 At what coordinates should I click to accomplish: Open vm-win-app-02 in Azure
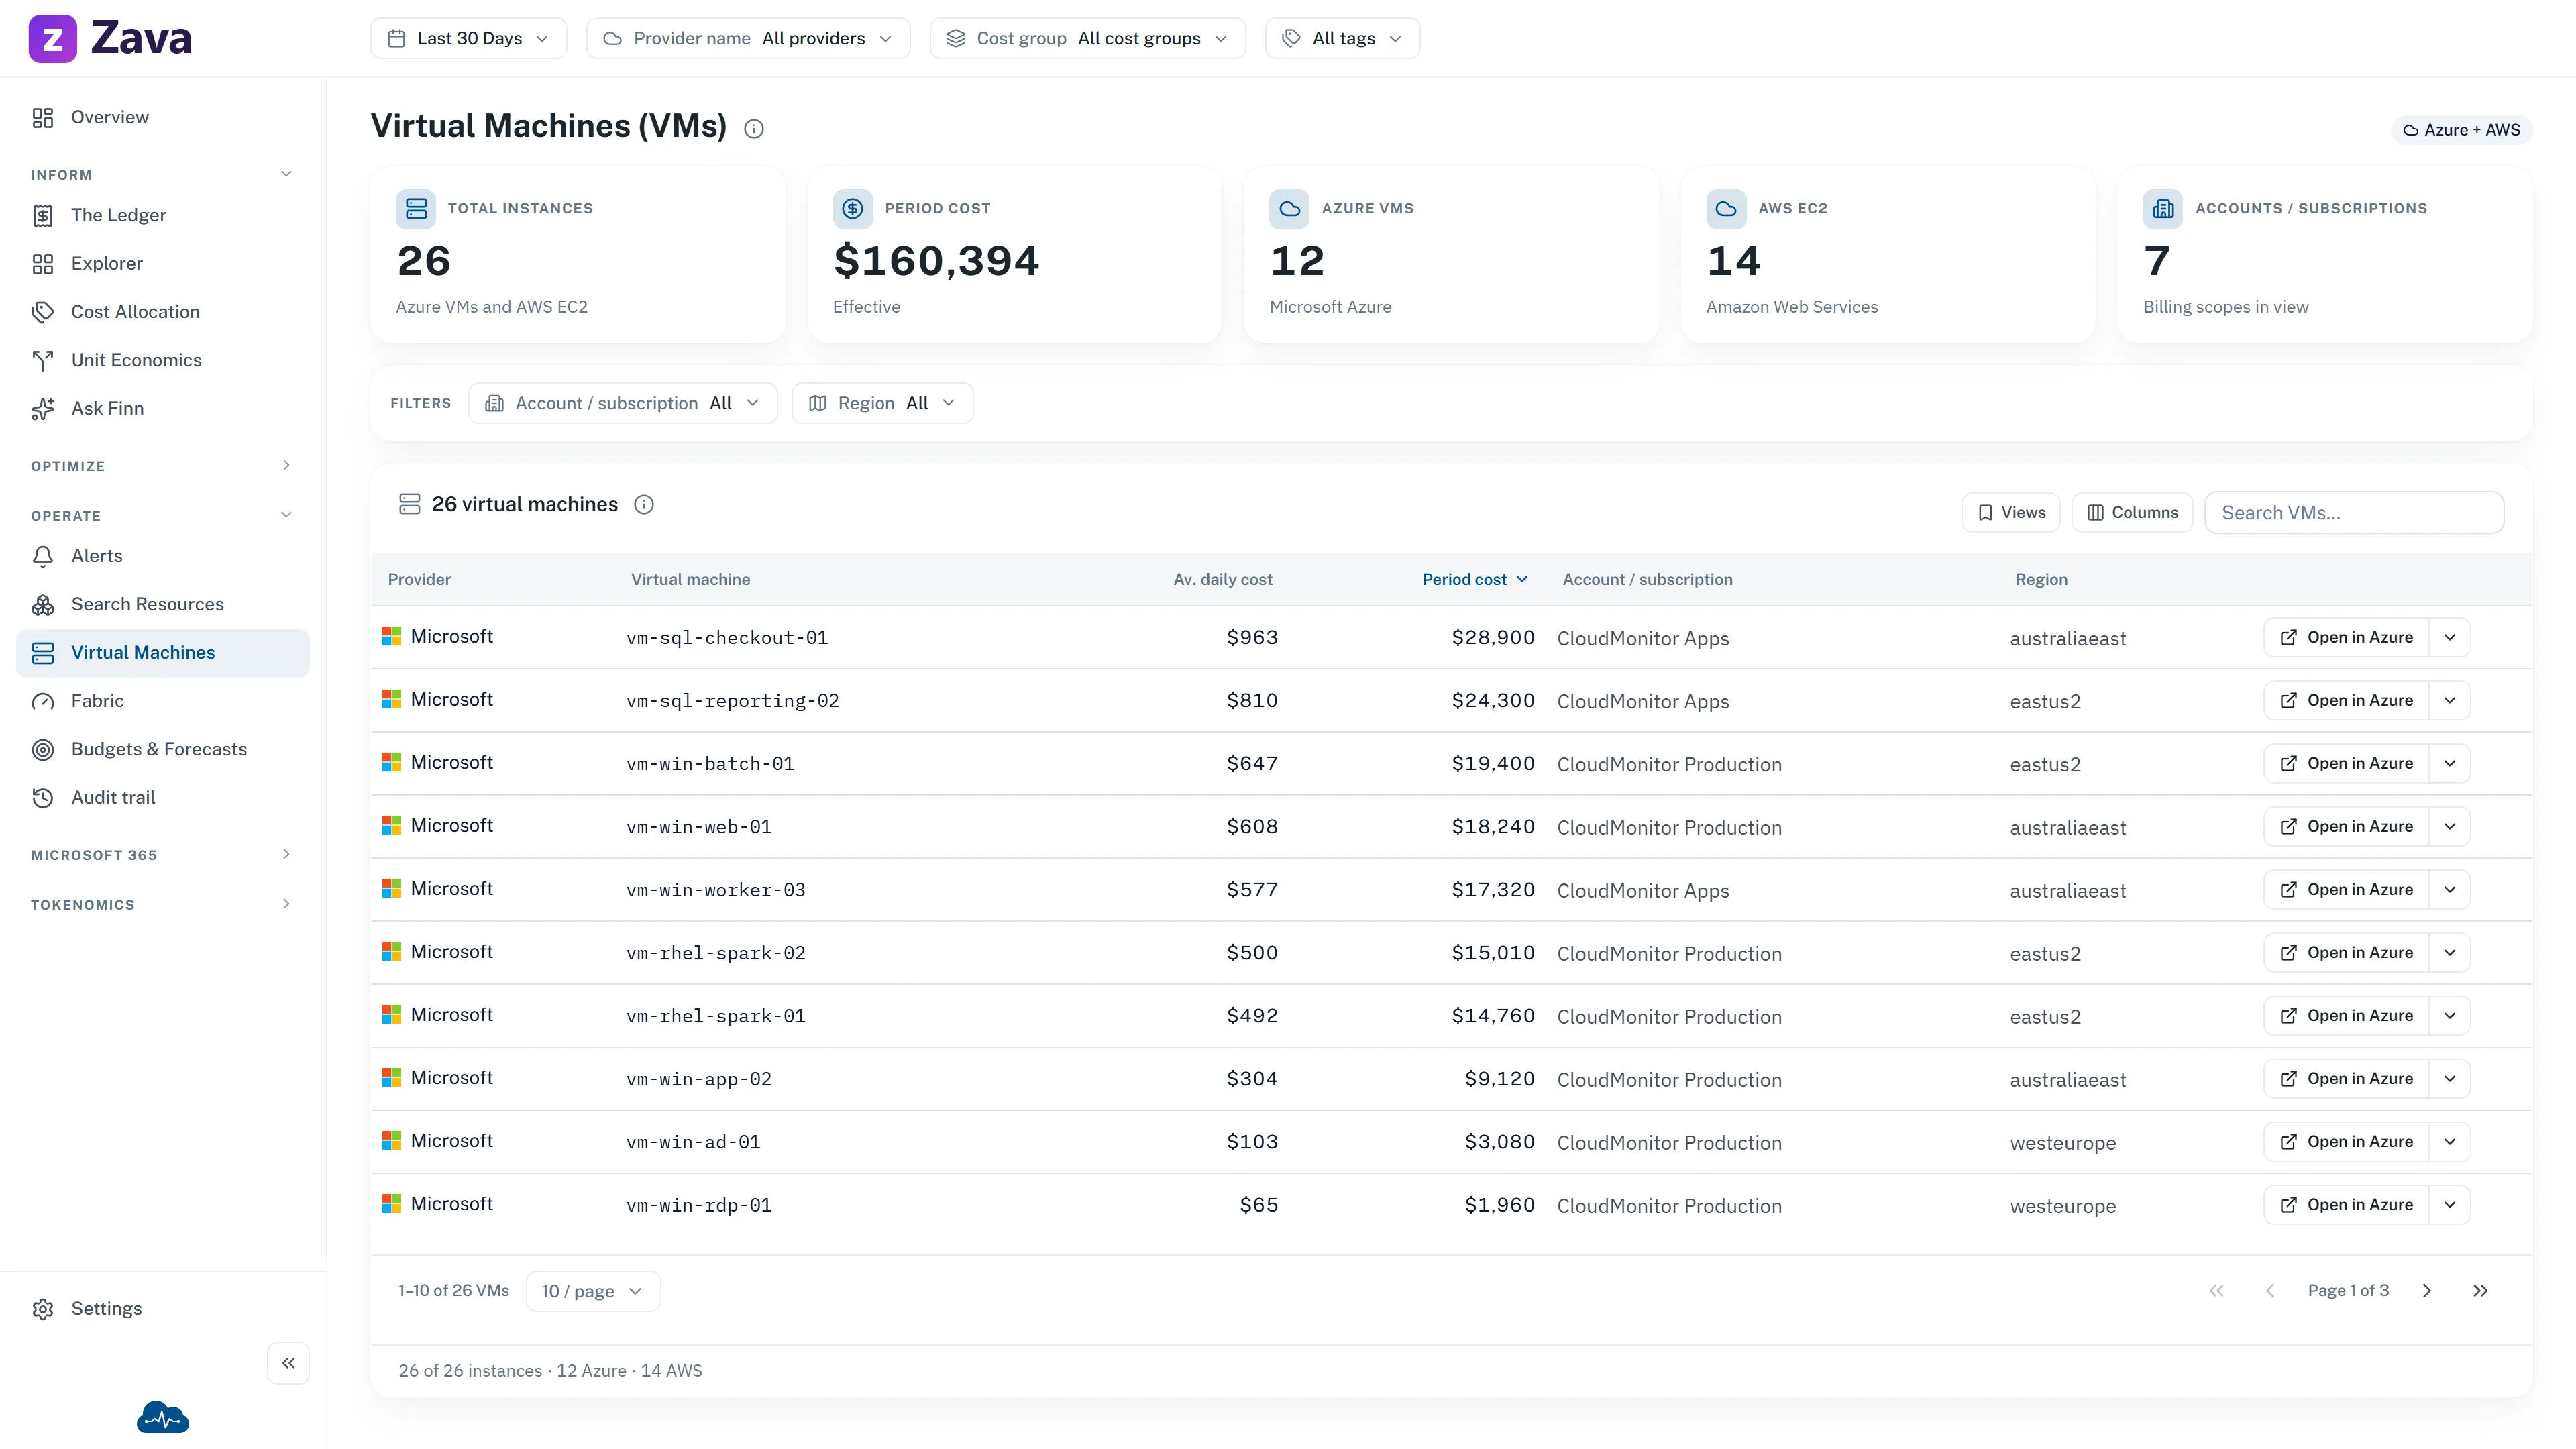pyautogui.click(x=2346, y=1078)
